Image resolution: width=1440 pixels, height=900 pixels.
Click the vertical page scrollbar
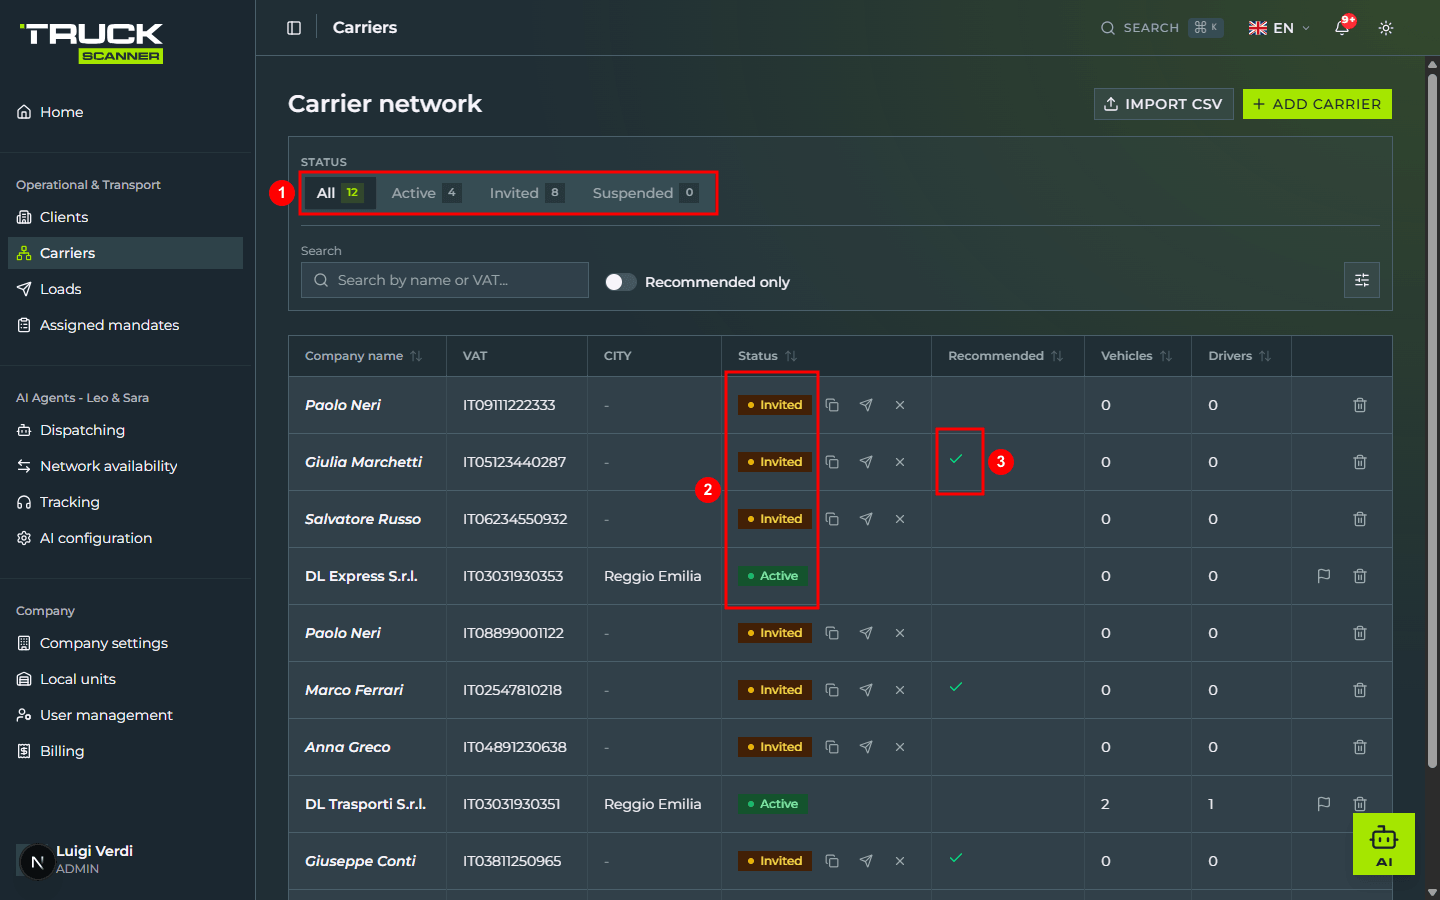1432,420
